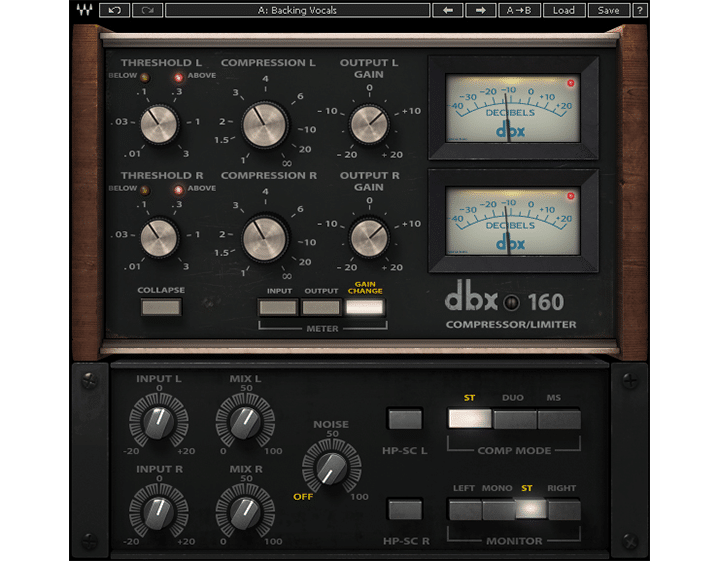Click the Output L Gain knob
720x561 pixels.
click(369, 124)
